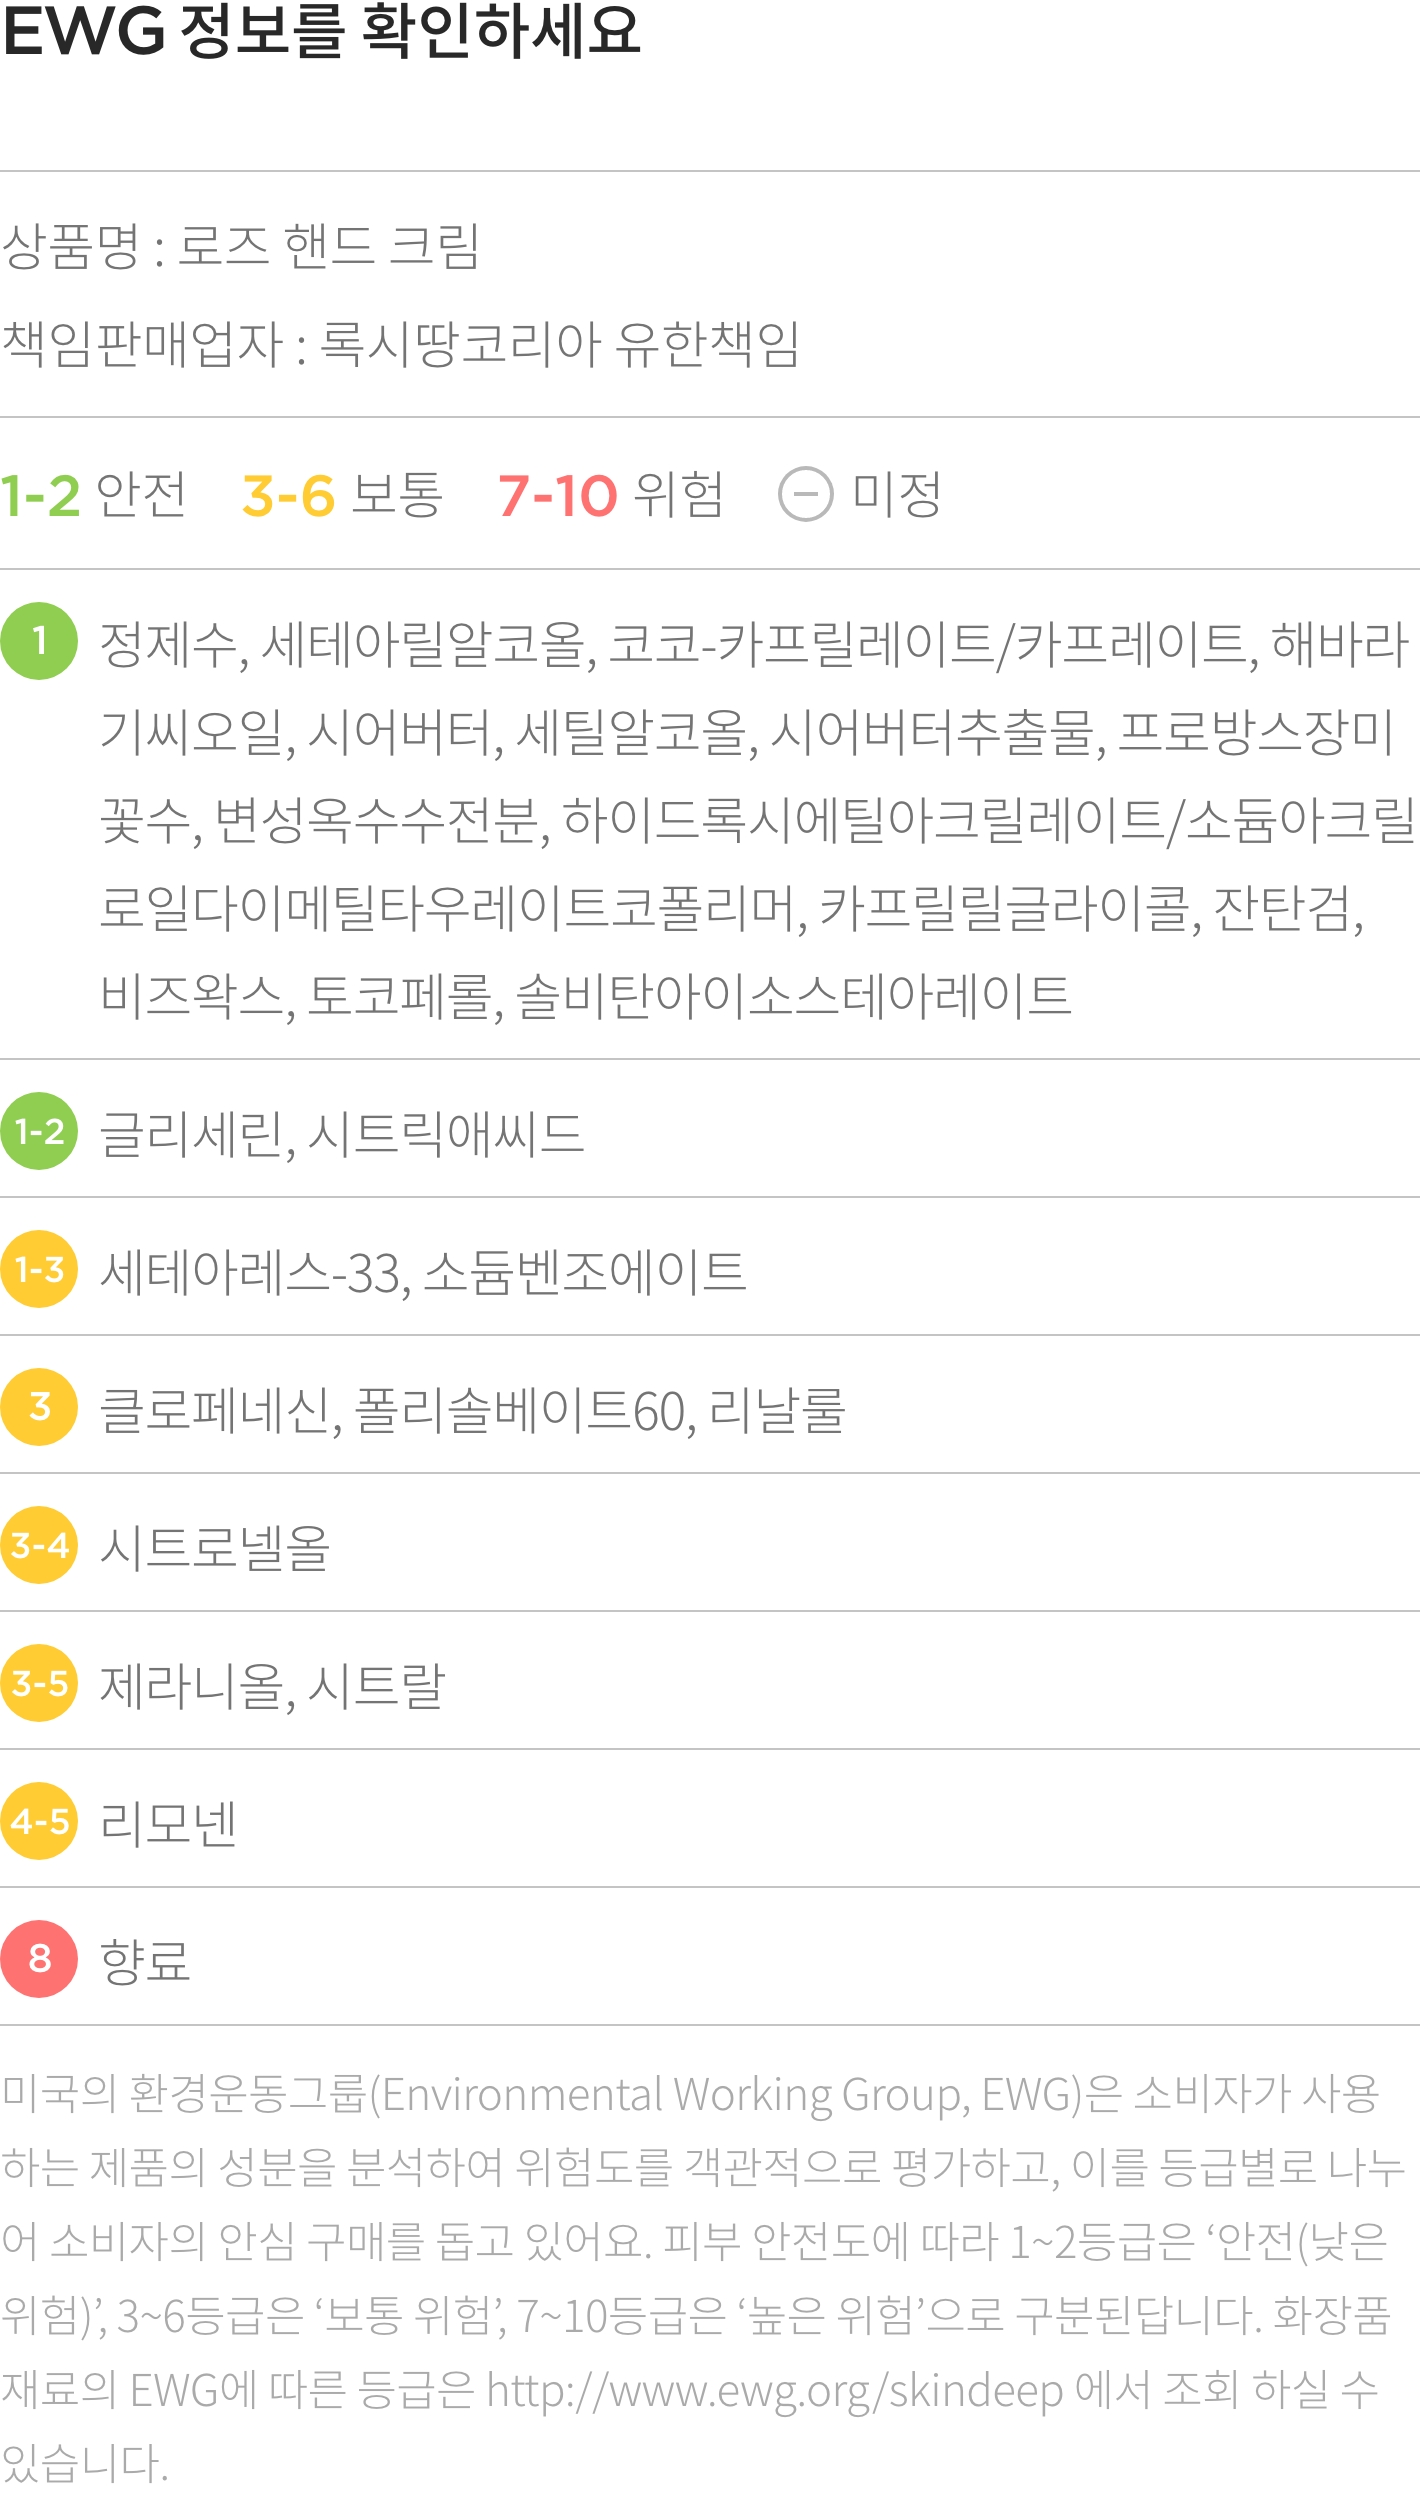Click the yellow 3-4 grade badge
The image size is (1420, 2494).
click(39, 1545)
